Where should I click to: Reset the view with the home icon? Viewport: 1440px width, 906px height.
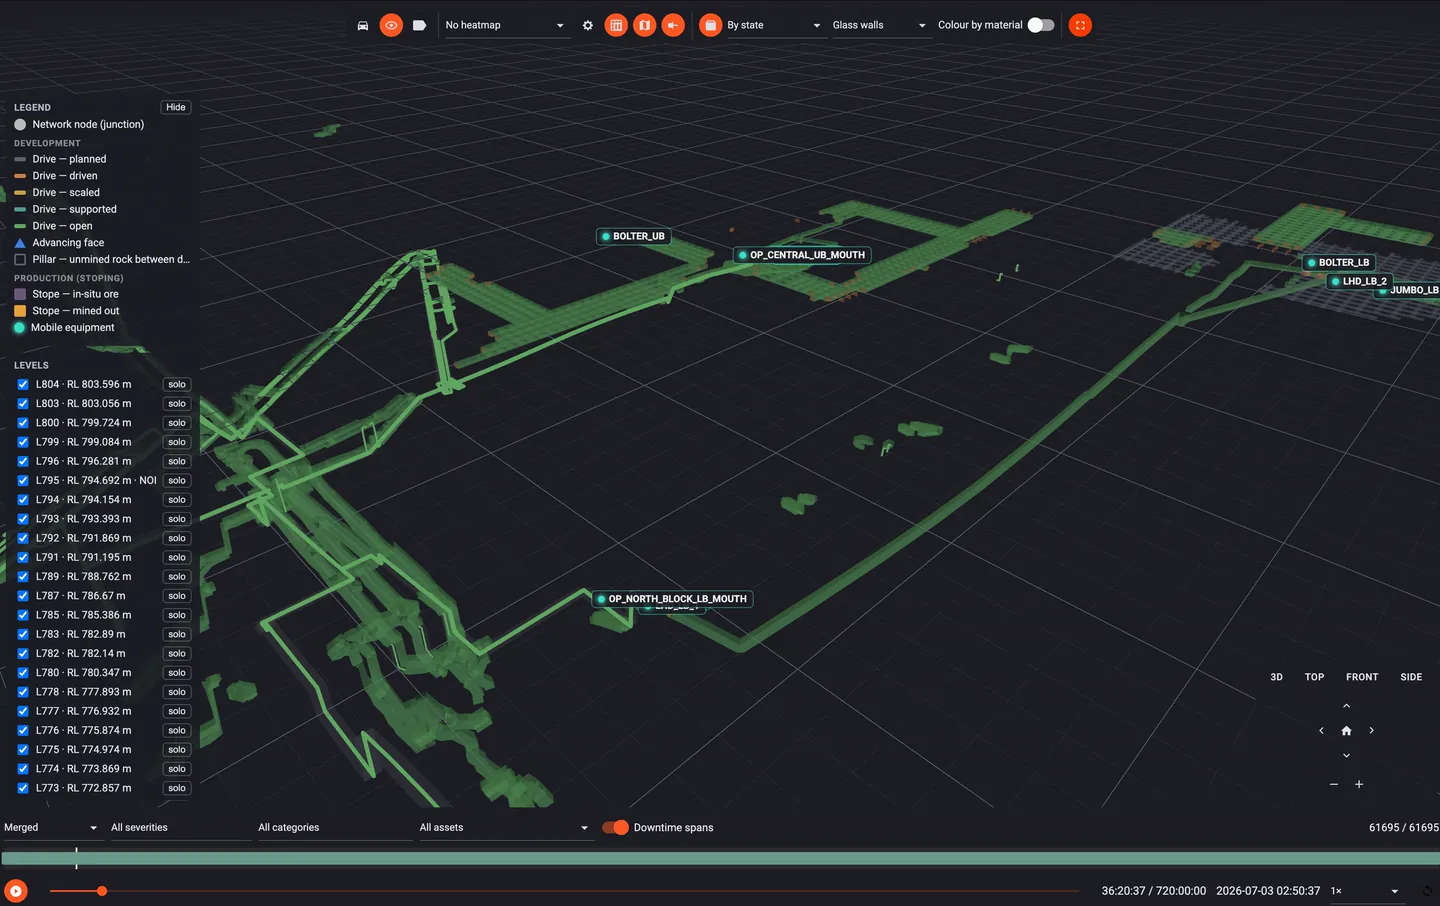pyautogui.click(x=1346, y=731)
